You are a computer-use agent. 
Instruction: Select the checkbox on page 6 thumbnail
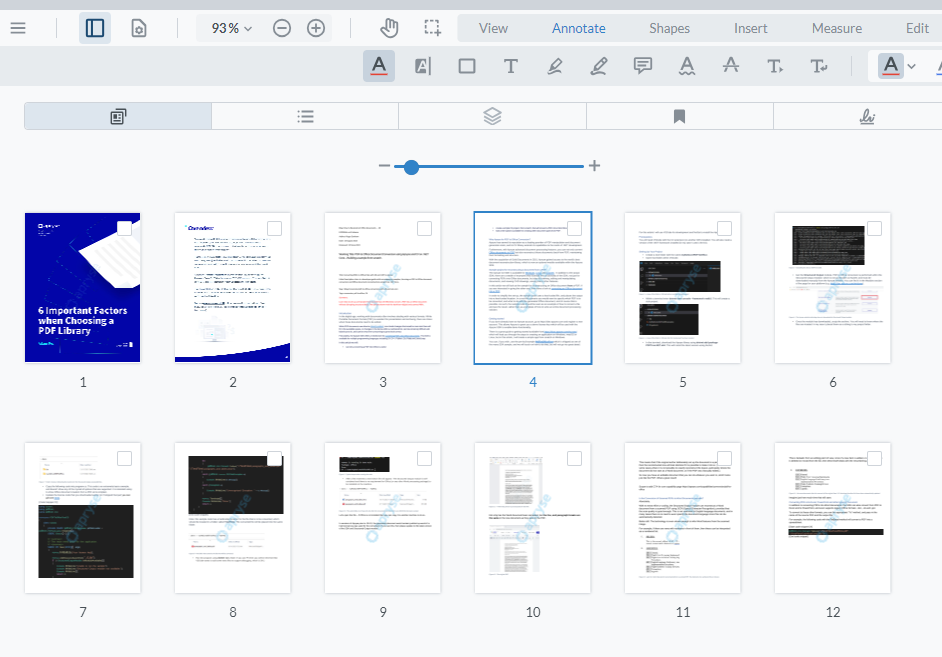[874, 227]
